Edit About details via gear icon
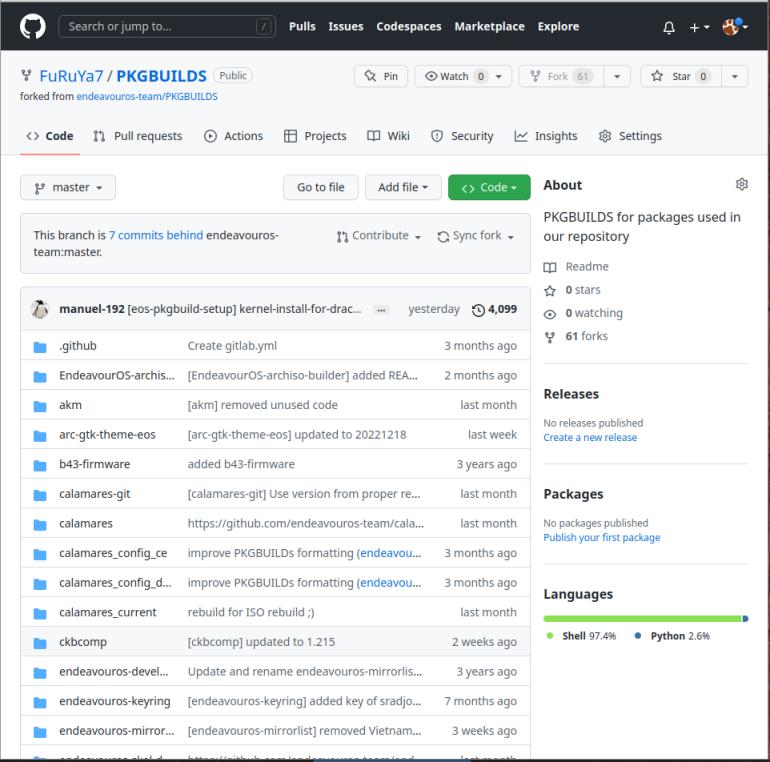Image resolution: width=770 pixels, height=762 pixels. [742, 184]
